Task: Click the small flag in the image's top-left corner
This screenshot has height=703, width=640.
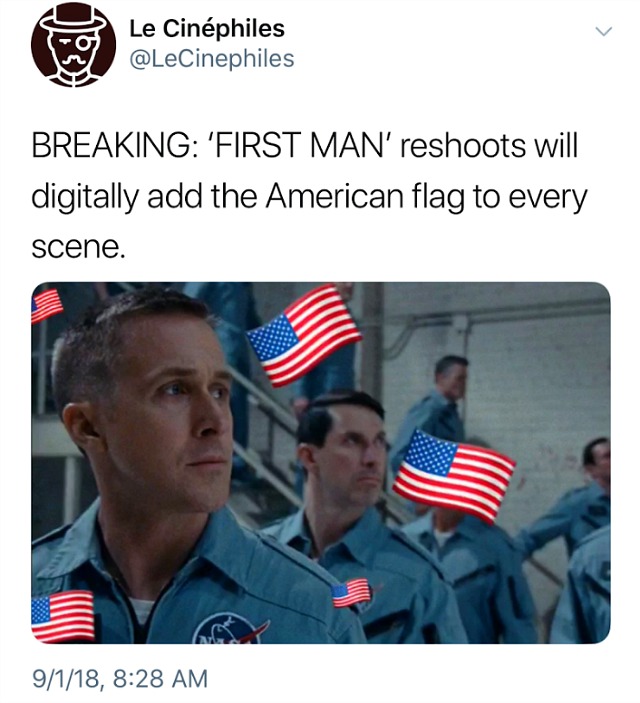Action: coord(46,305)
